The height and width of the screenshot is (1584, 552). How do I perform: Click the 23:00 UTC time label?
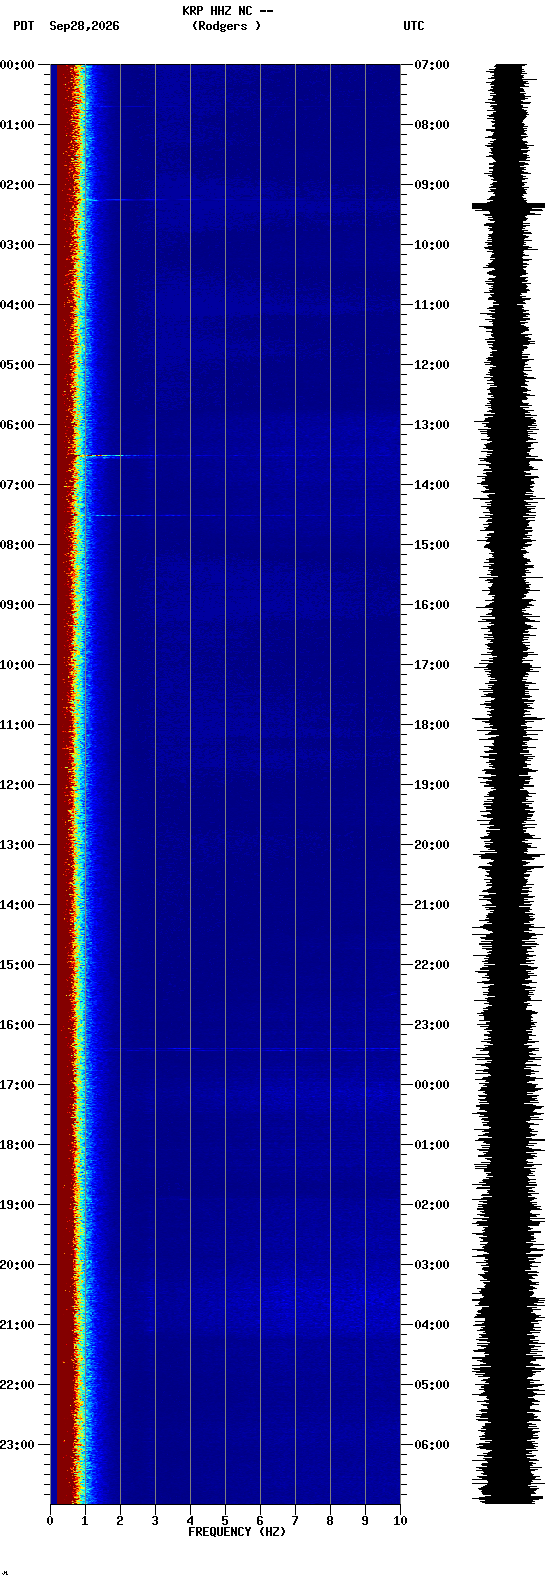(x=431, y=1025)
